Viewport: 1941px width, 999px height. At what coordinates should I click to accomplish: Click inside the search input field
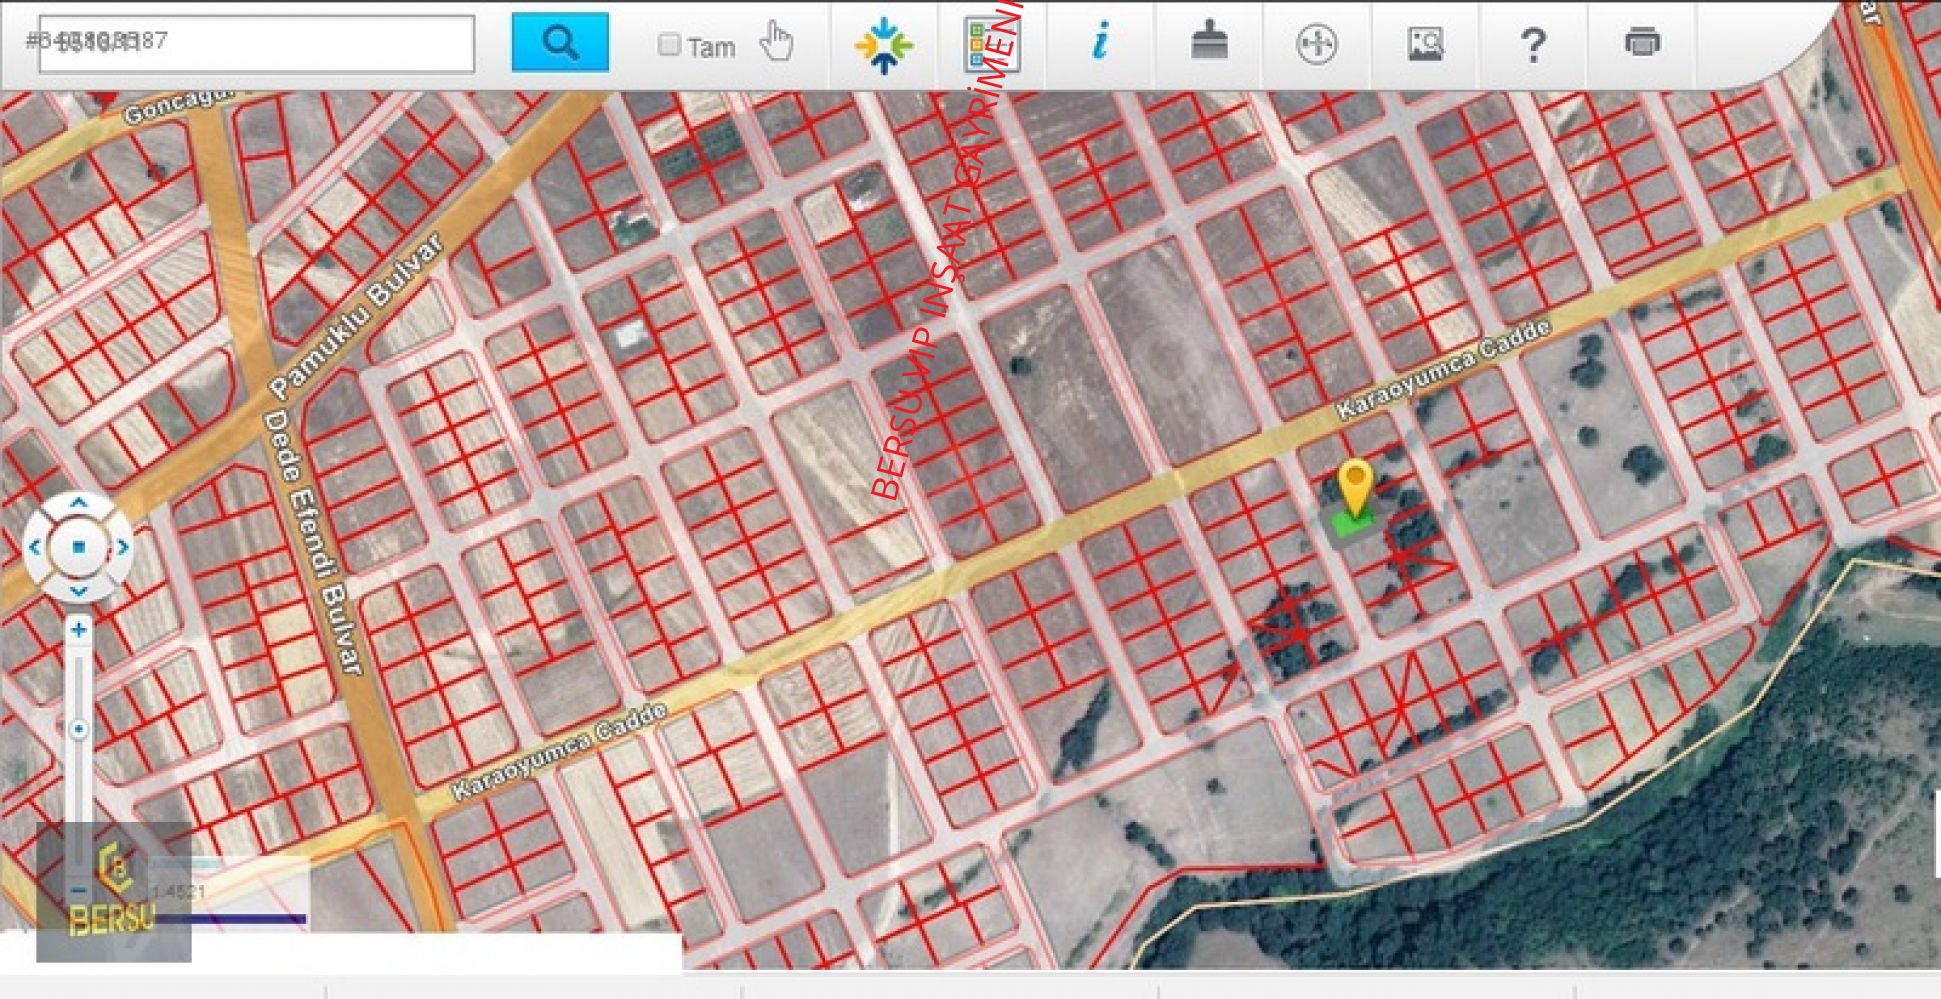(x=256, y=44)
